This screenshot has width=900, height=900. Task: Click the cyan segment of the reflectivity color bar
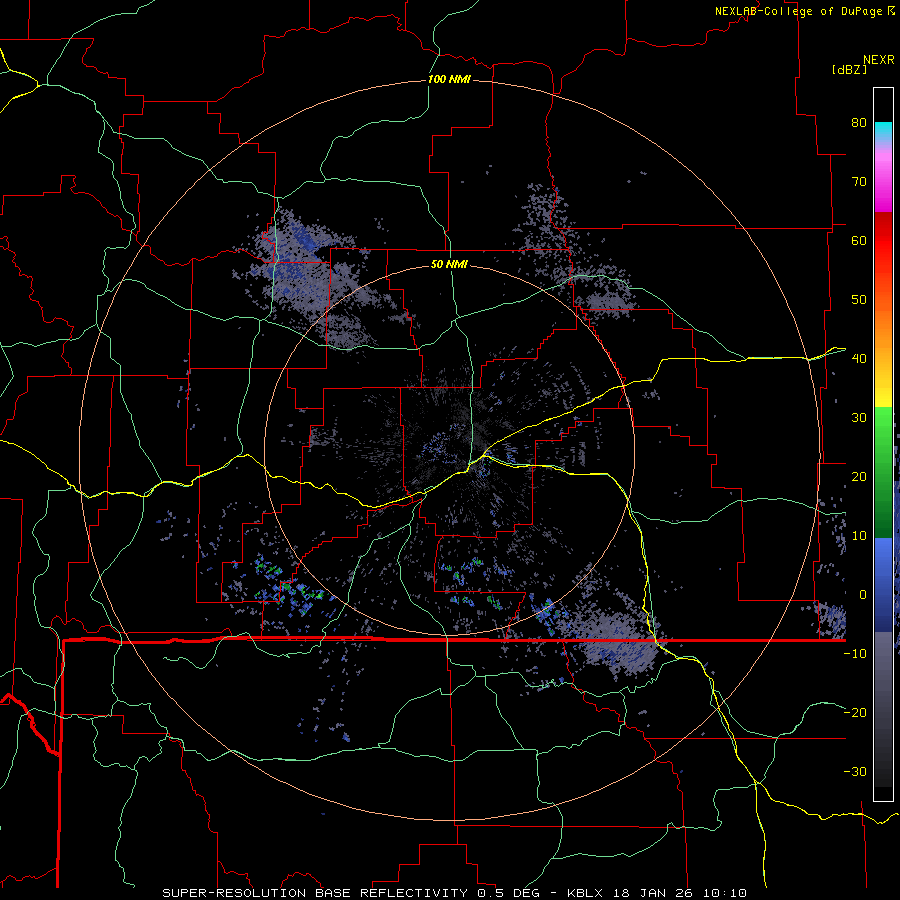883,131
